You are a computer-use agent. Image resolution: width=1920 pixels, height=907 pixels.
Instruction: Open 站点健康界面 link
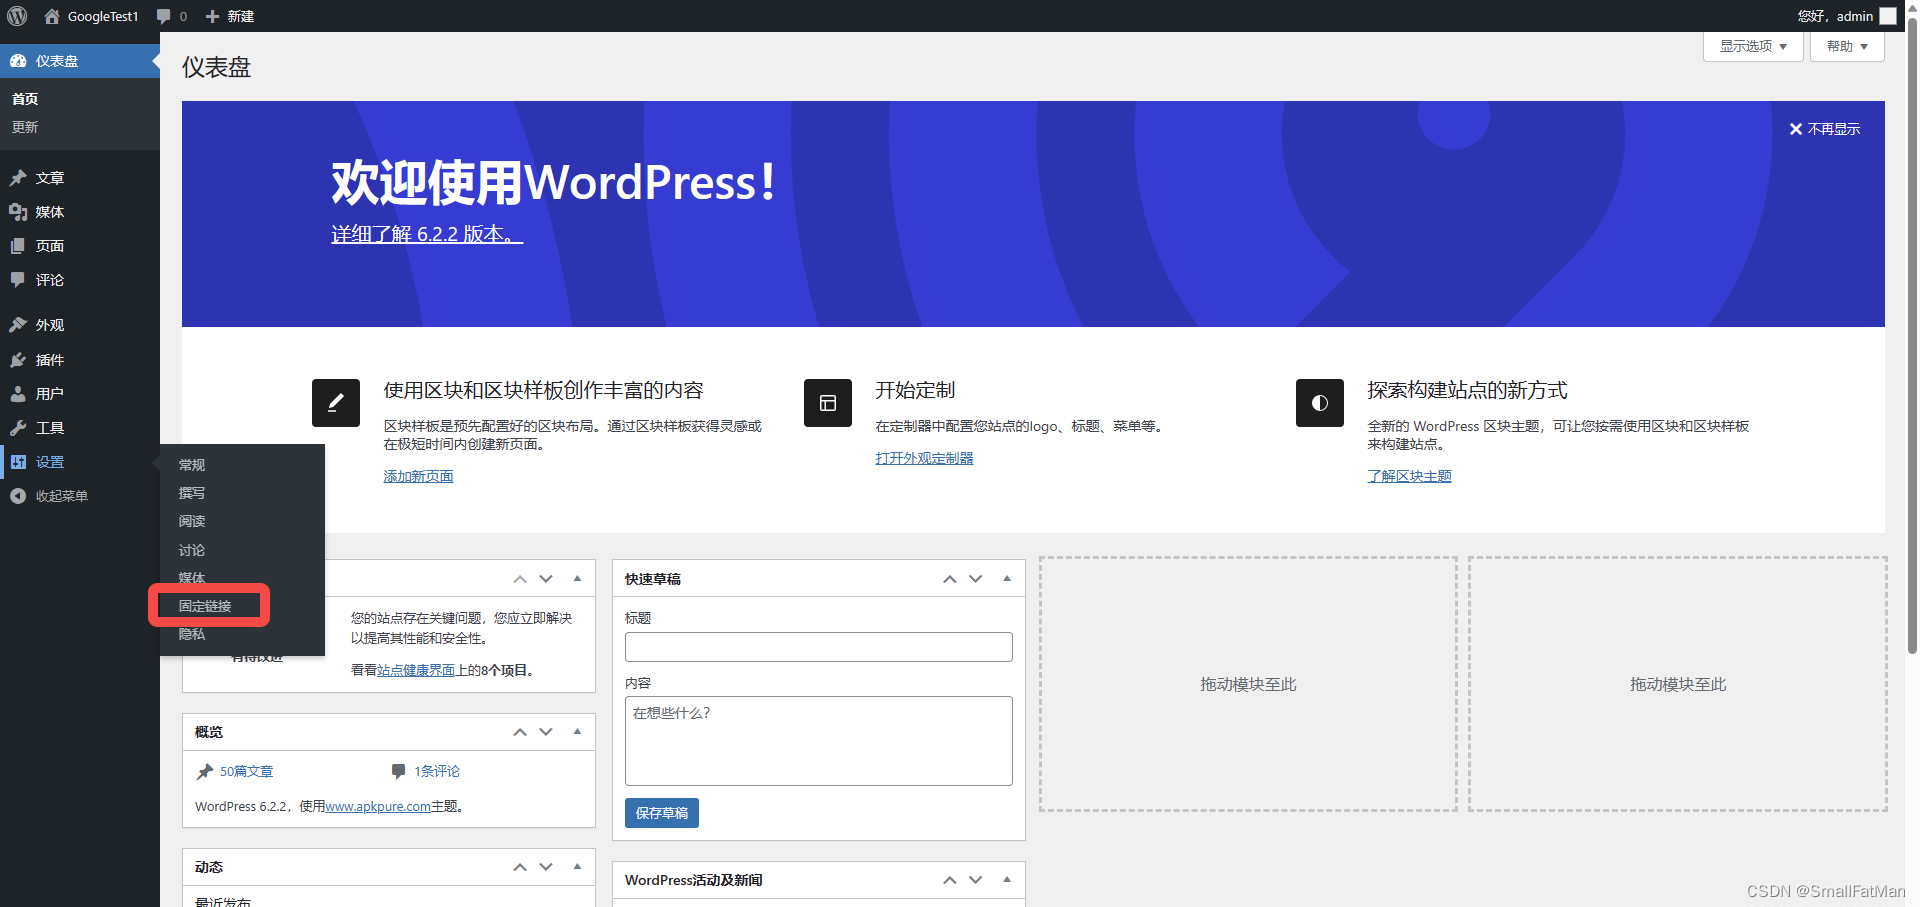pos(416,670)
